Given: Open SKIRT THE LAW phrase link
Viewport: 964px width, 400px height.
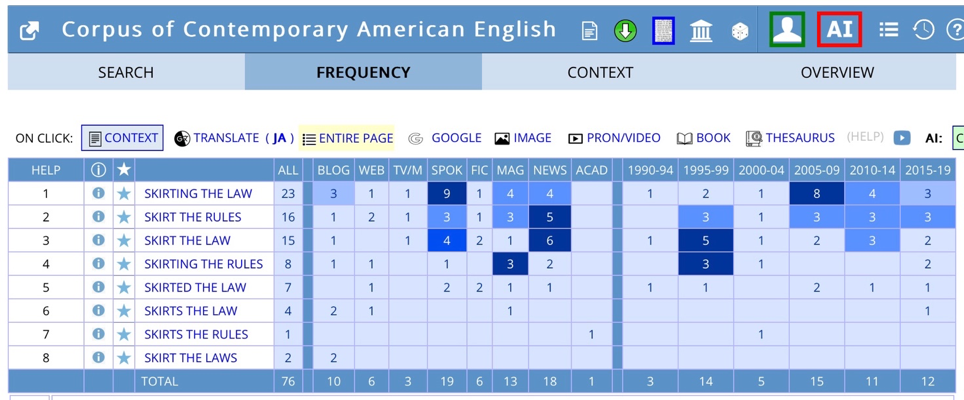Looking at the screenshot, I should [187, 240].
